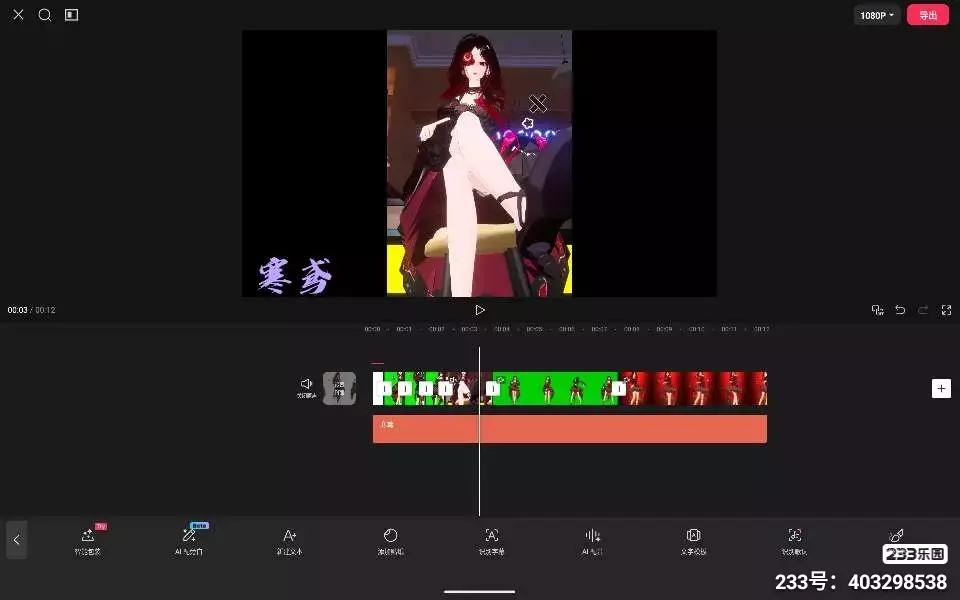Viewport: 960px width, 600px height.
Task: Add a new clip with the plus button
Action: [941, 388]
